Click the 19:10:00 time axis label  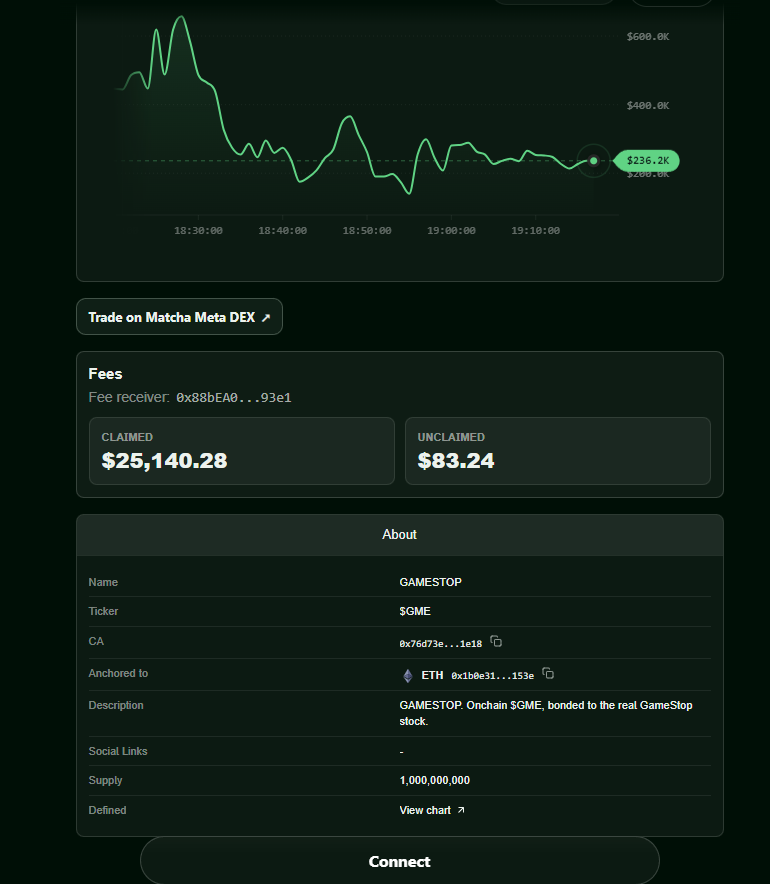tap(536, 231)
